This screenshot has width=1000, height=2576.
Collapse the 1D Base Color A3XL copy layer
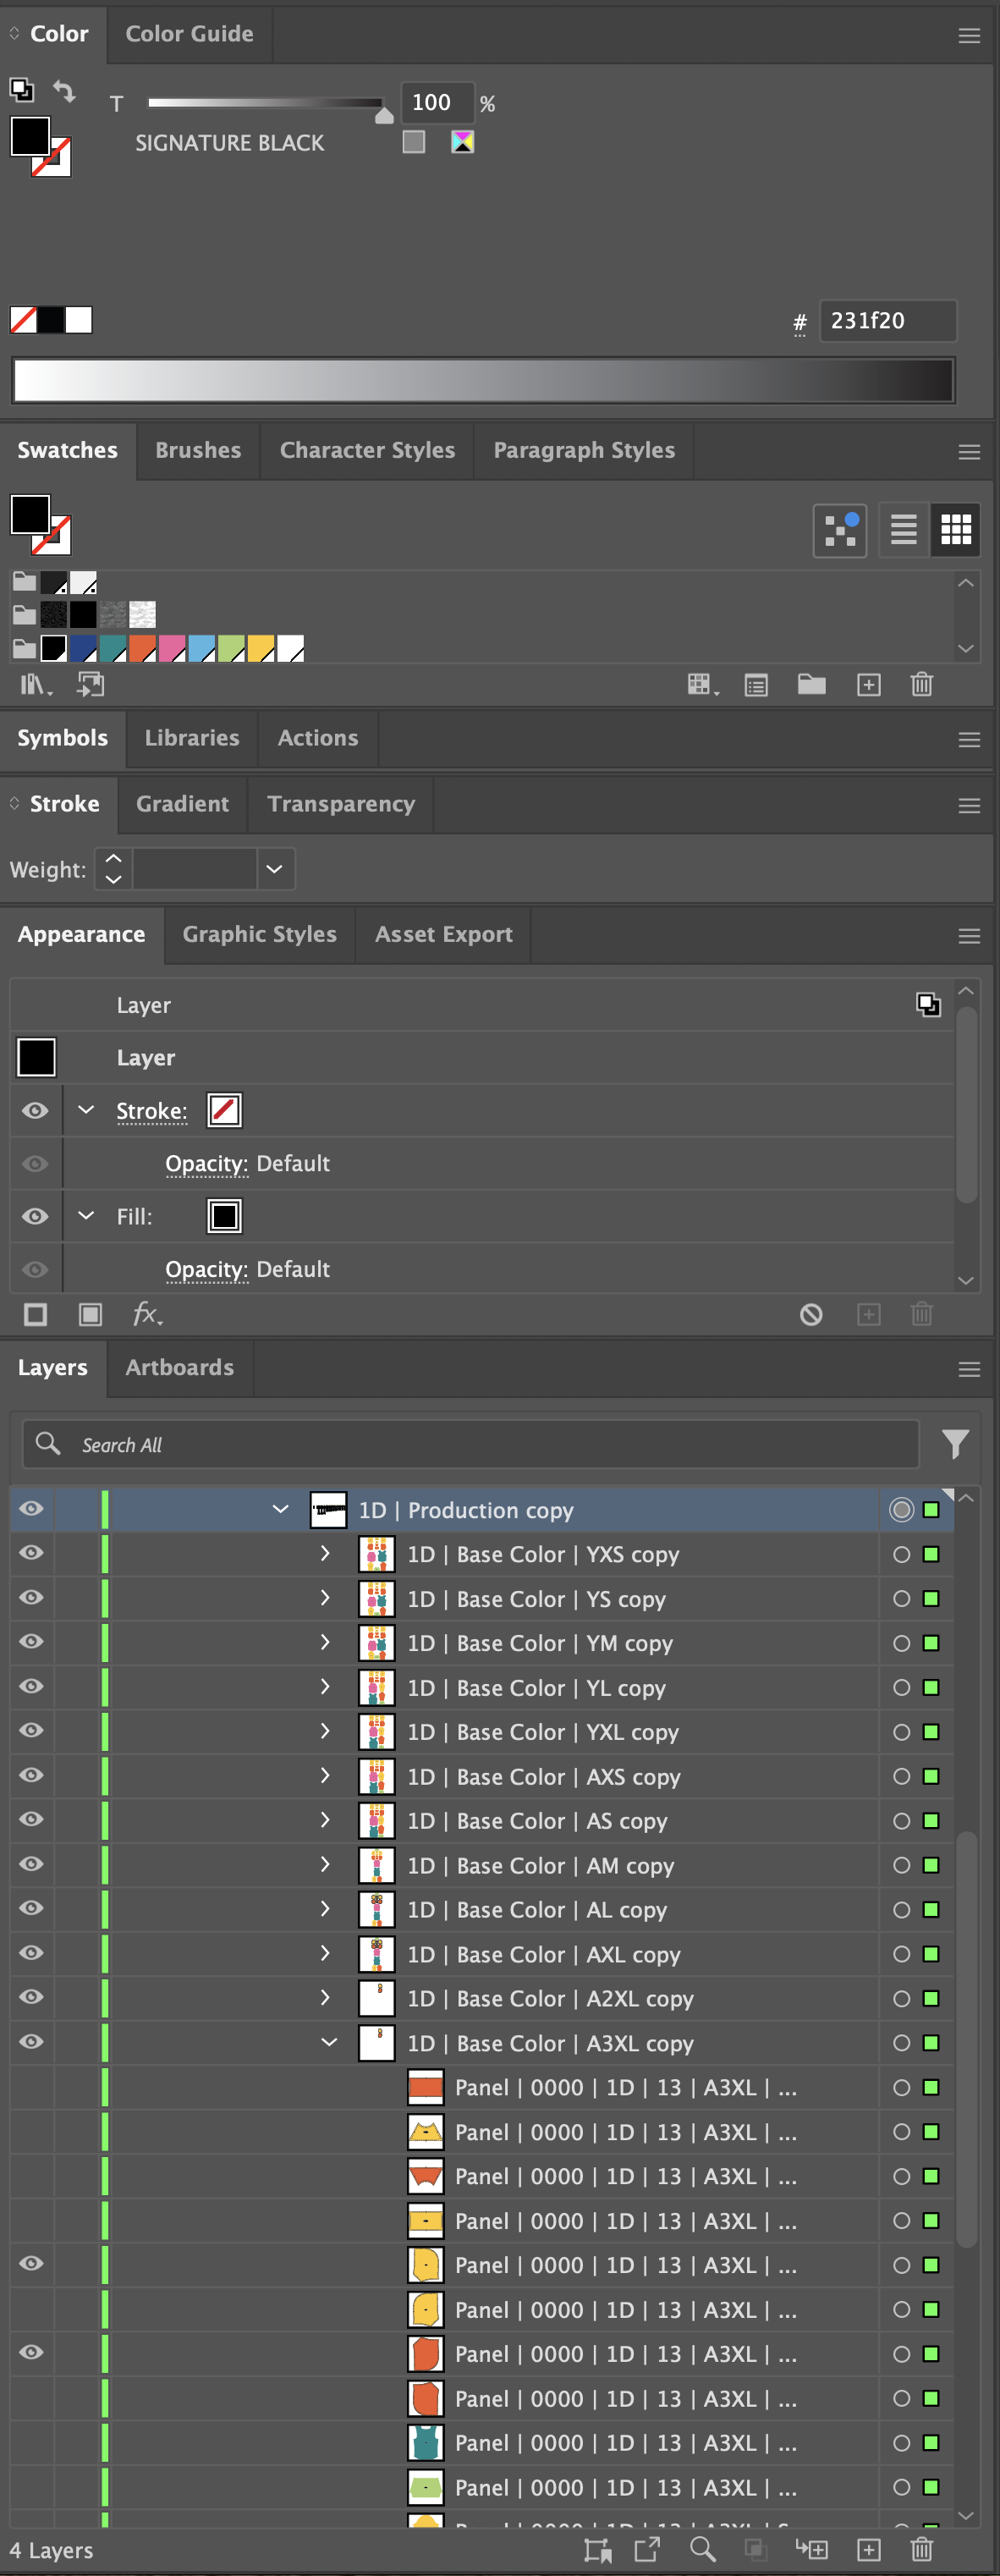click(x=328, y=2042)
